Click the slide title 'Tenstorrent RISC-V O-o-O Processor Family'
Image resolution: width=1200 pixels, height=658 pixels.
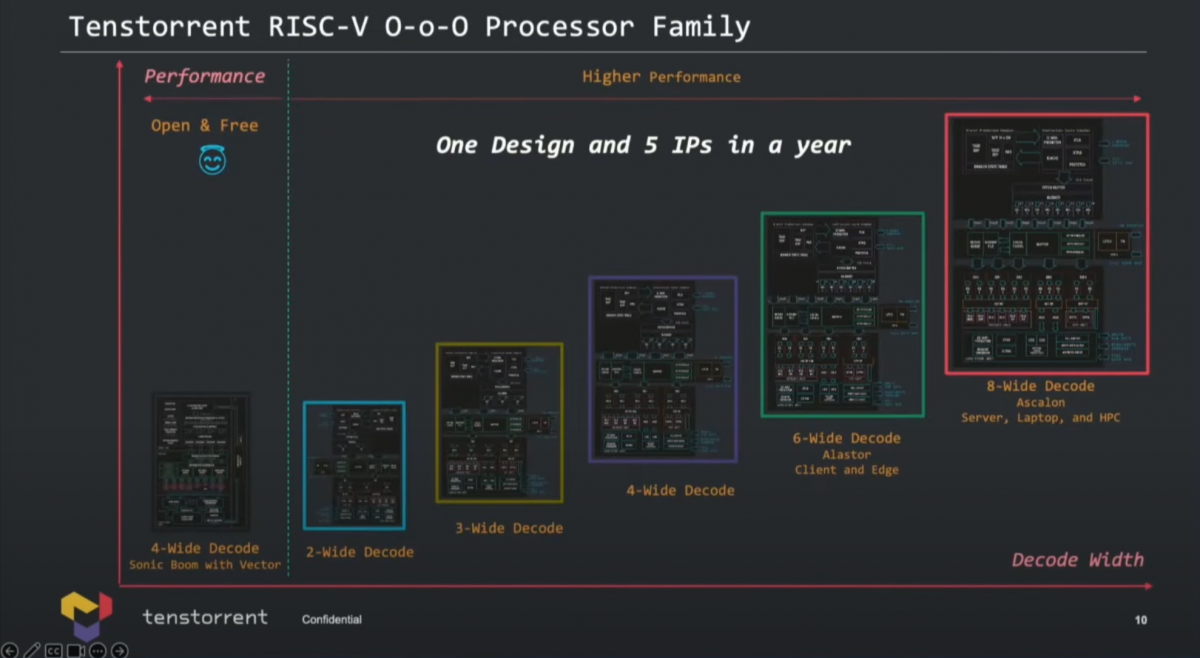tap(409, 26)
